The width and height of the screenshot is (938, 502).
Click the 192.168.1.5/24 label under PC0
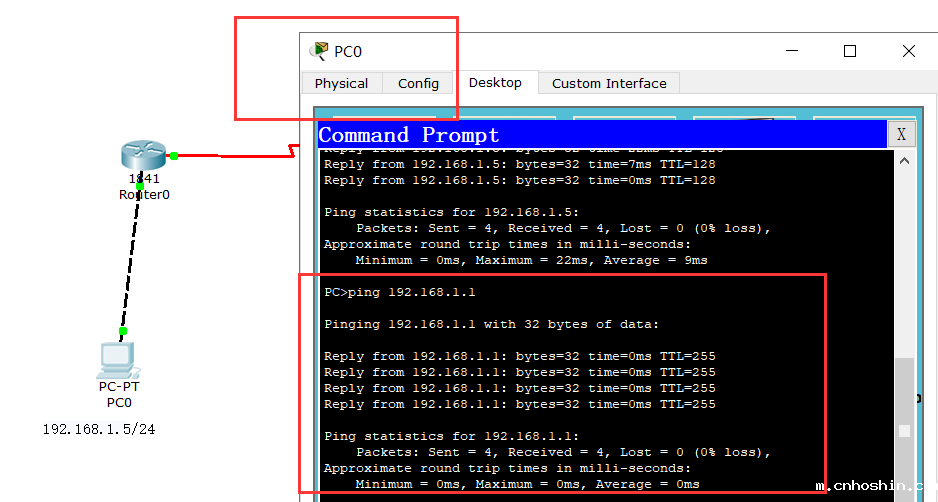point(99,429)
